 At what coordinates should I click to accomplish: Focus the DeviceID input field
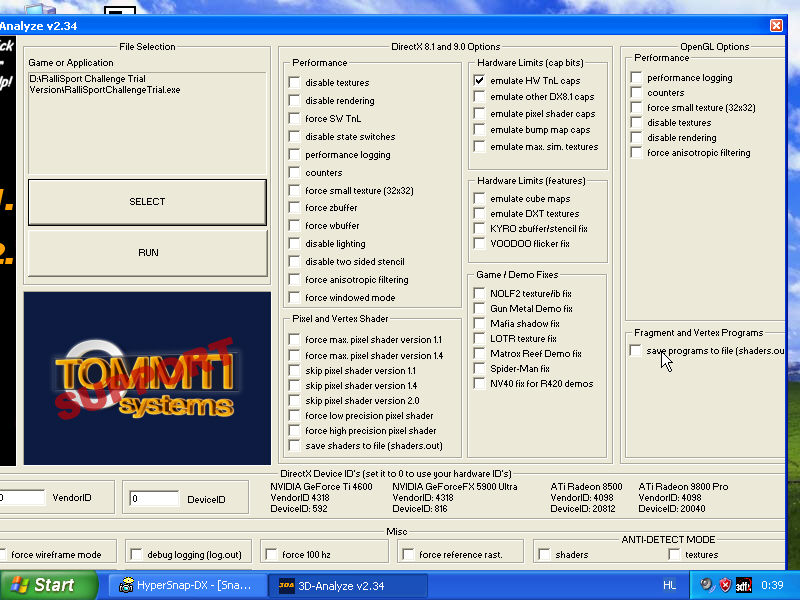154,498
